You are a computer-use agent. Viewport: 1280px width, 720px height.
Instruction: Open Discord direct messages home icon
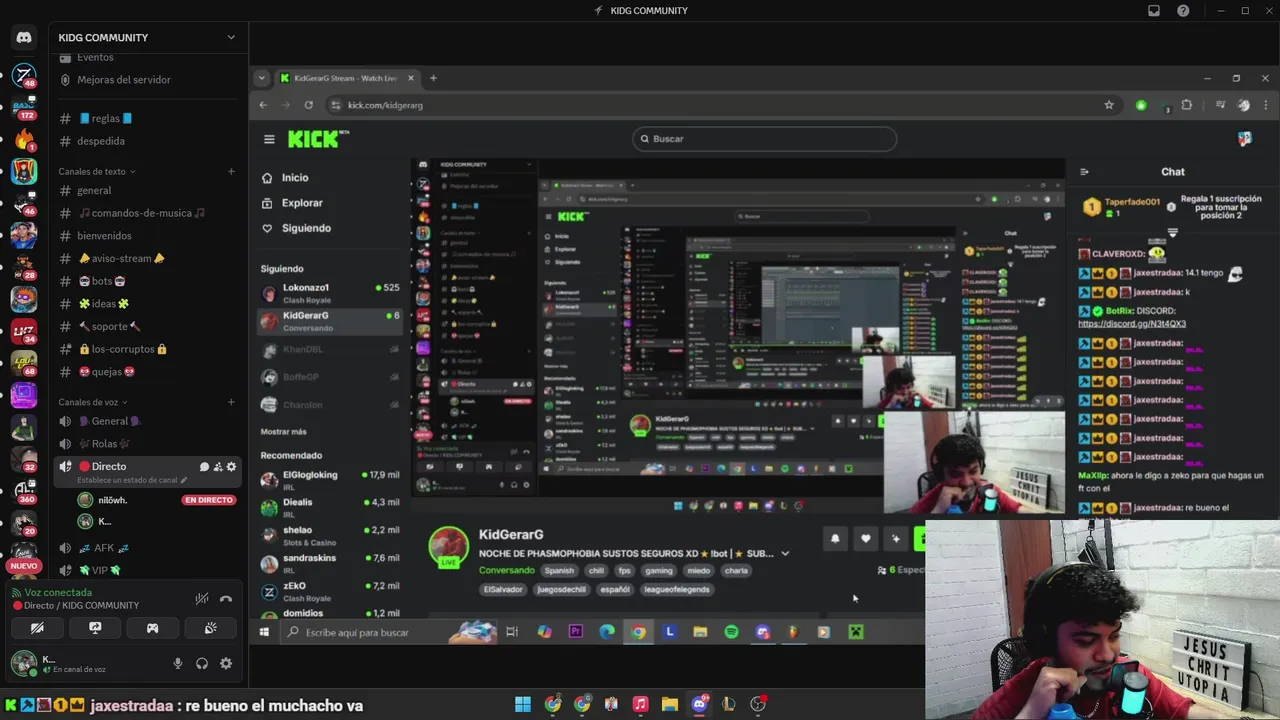click(24, 37)
